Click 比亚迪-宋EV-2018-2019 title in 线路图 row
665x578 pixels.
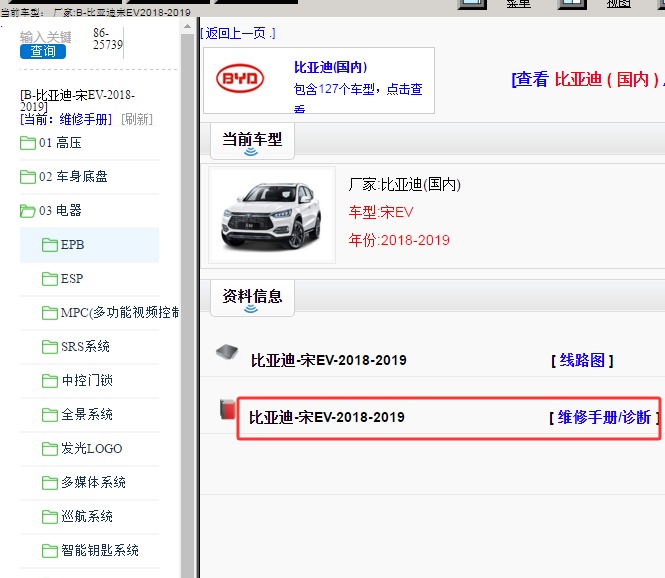tap(329, 360)
